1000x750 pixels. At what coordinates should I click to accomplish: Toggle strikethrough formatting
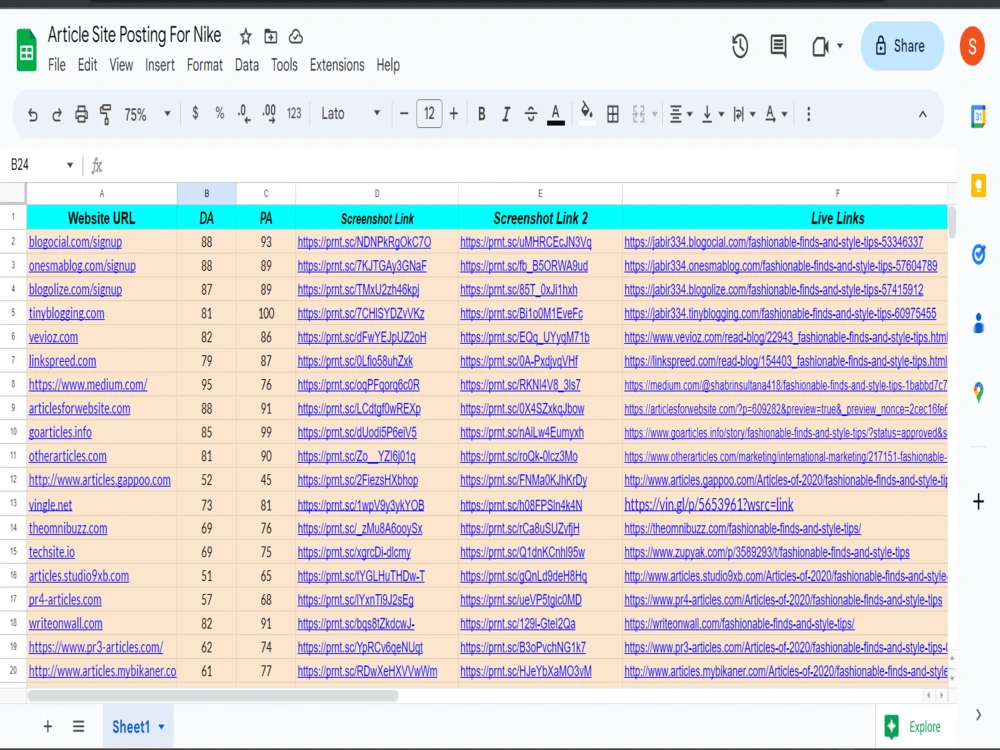click(531, 114)
